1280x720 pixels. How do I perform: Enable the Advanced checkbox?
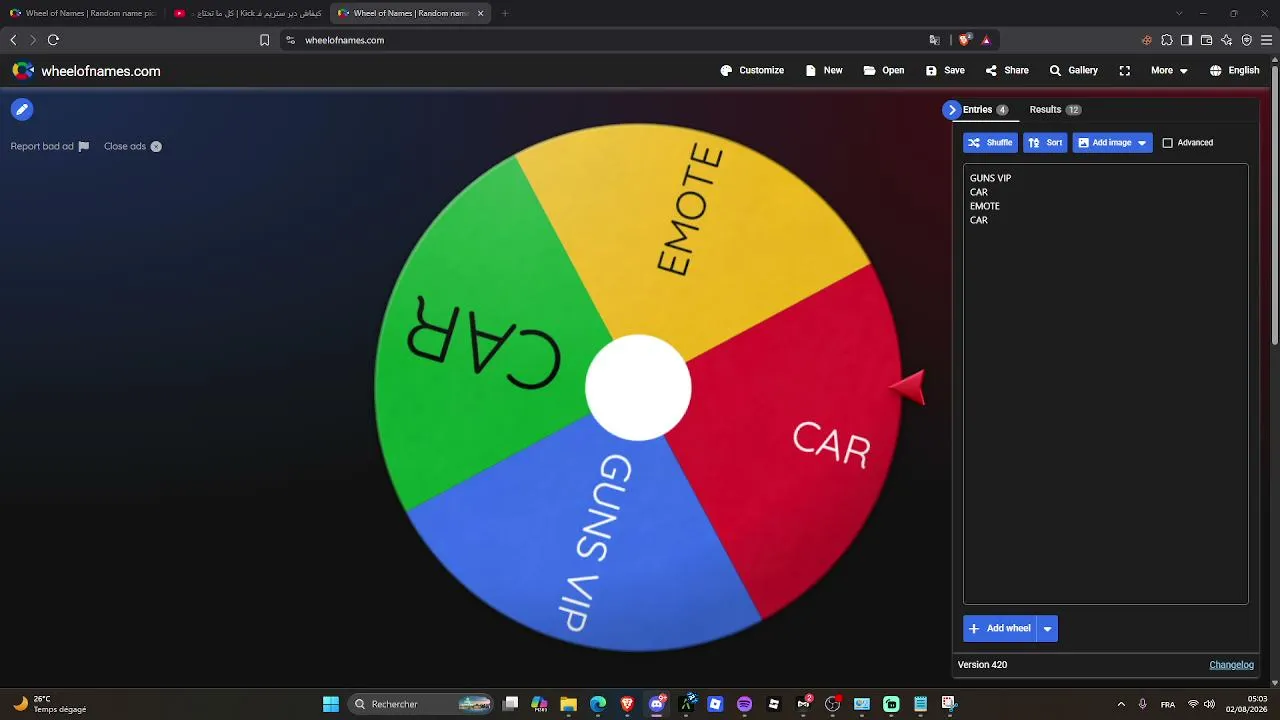pyautogui.click(x=1167, y=143)
